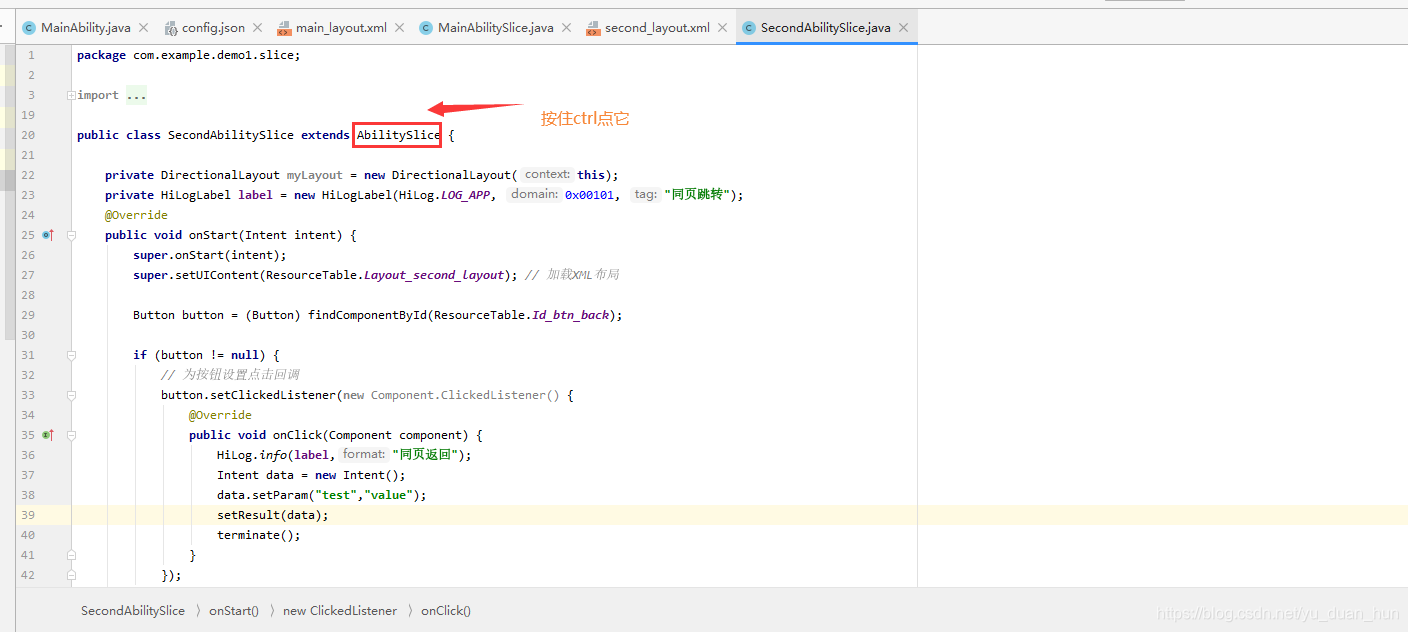Switch to main_layout.xml tab
This screenshot has width=1408, height=632.
[x=341, y=28]
